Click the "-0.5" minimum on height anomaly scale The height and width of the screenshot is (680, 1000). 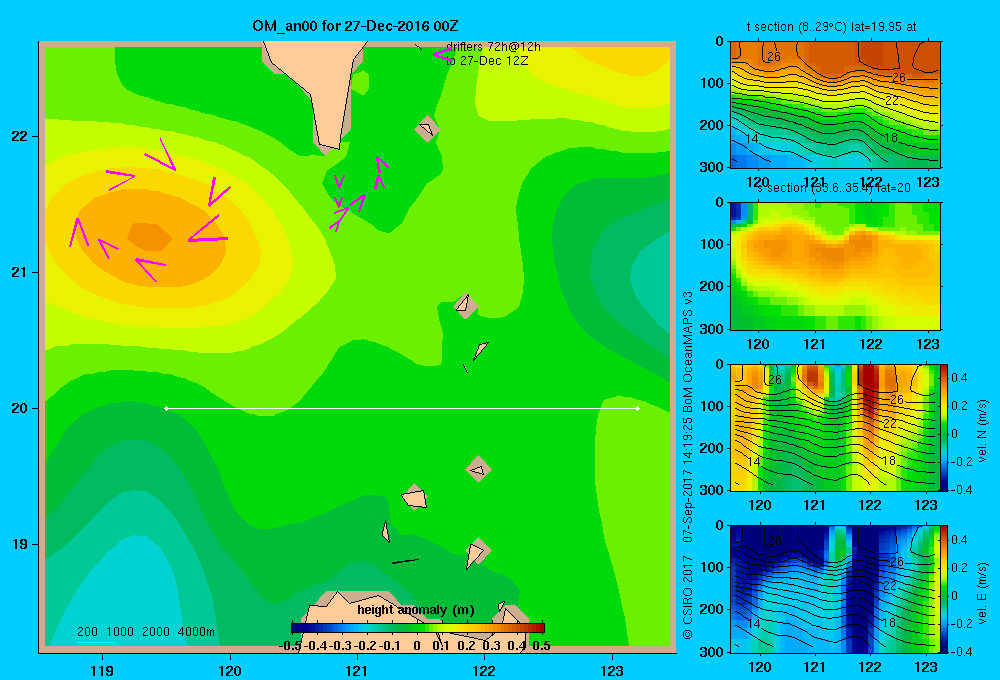point(290,646)
